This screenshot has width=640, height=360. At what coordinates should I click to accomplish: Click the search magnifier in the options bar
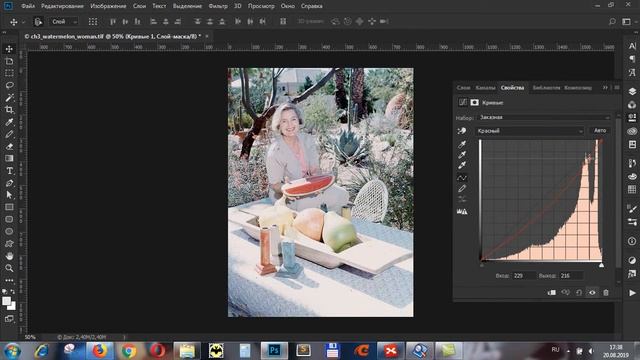point(612,21)
